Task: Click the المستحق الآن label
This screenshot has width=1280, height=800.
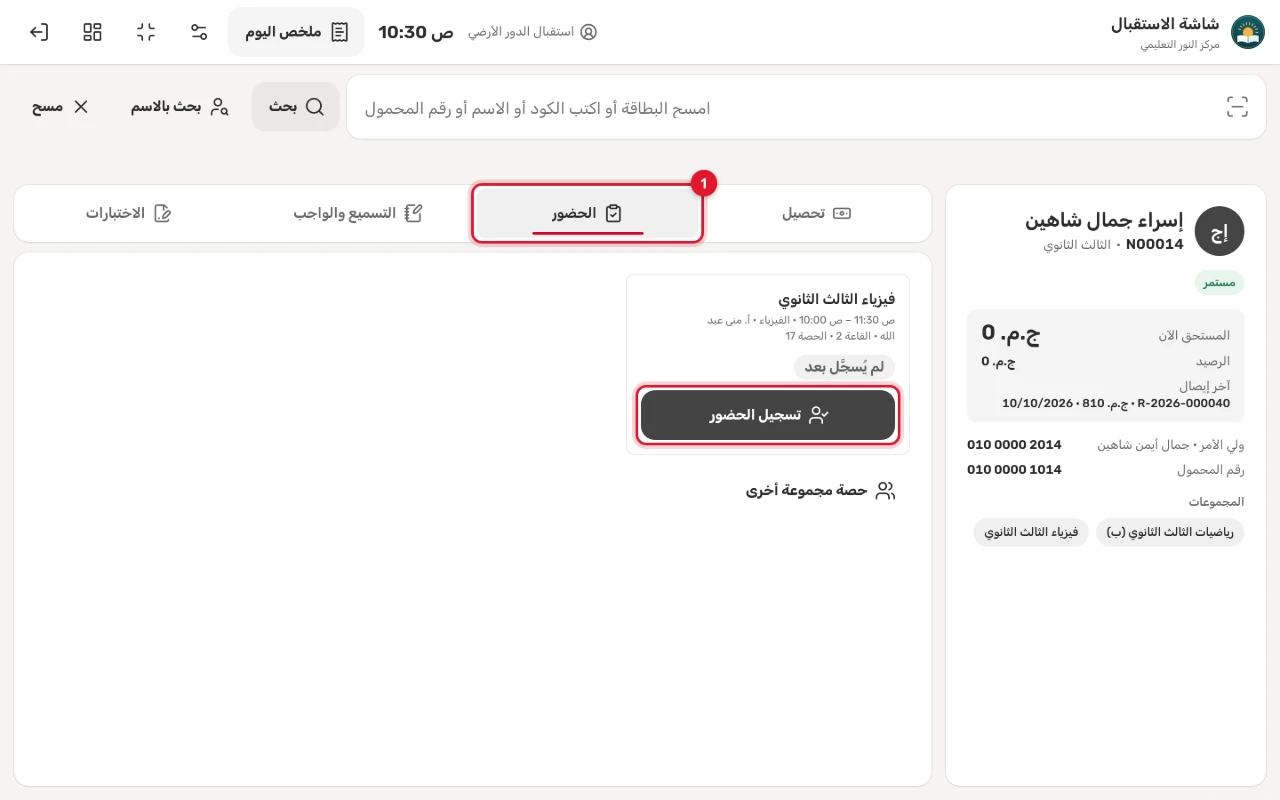Action: [1194, 336]
